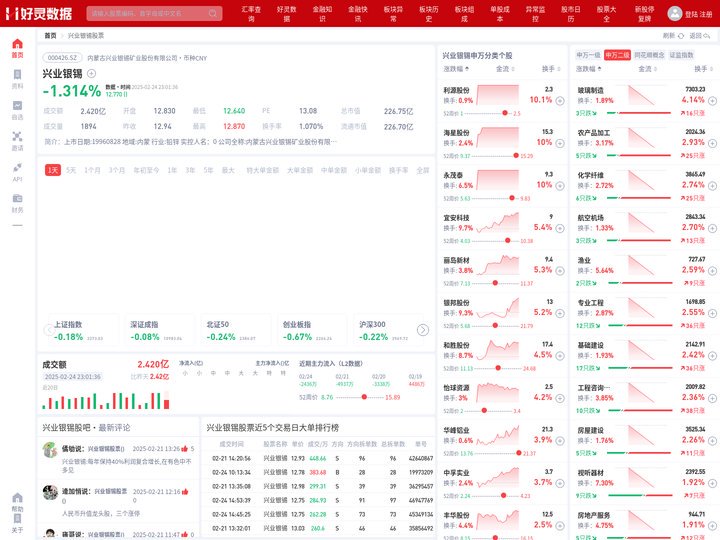Image resolution: width=720 pixels, height=540 pixels.
Task: Open 汇率查询 in top navigation
Action: 251,14
